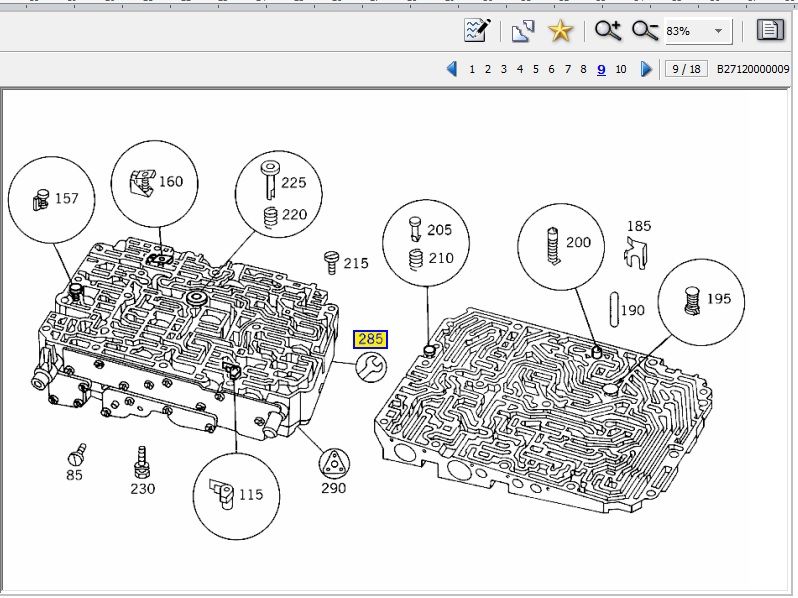
Task: Go to next image with right arrow
Action: (646, 69)
